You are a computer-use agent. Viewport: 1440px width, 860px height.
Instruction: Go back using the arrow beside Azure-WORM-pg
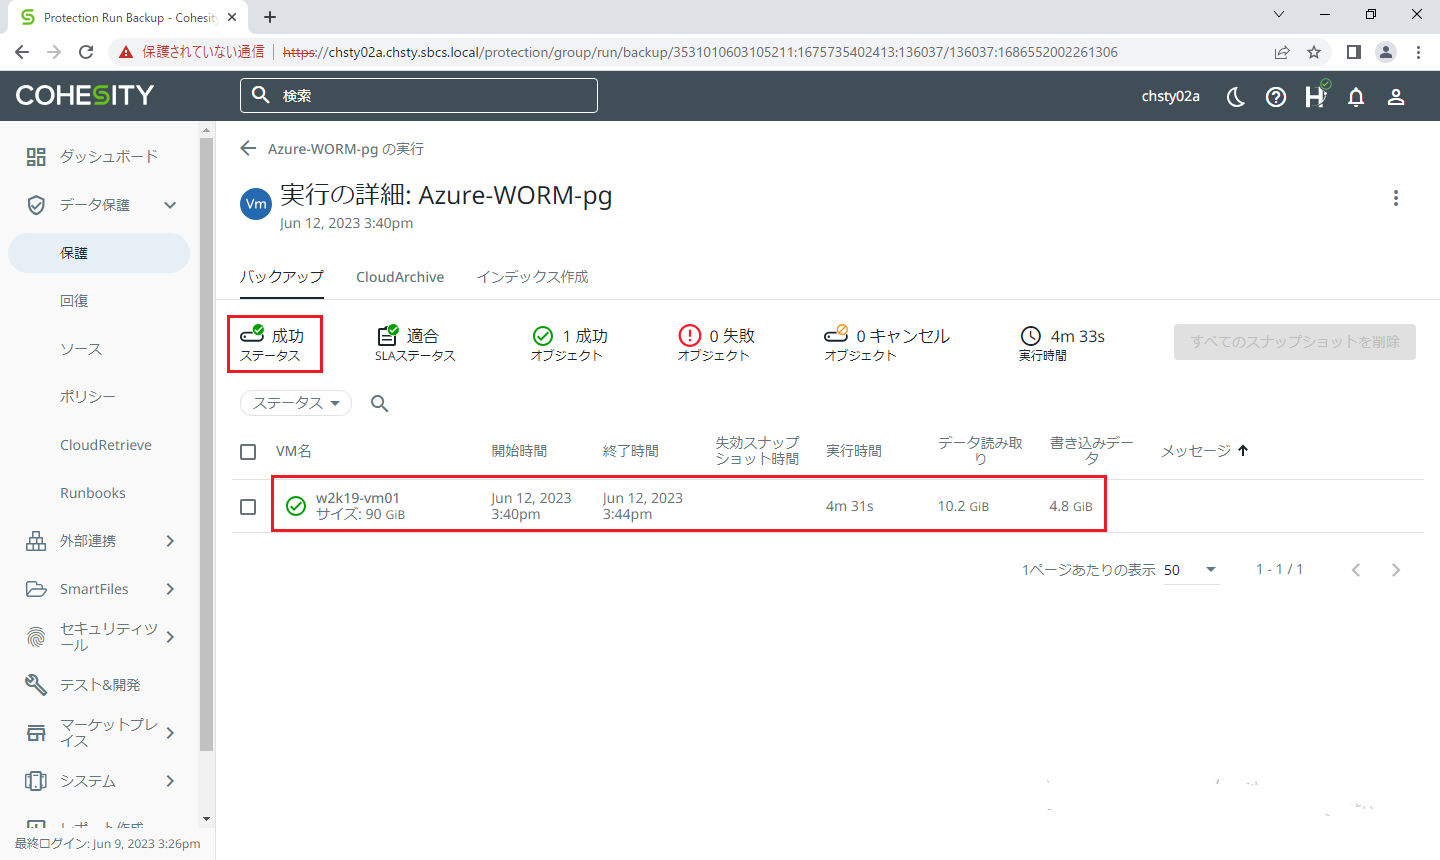click(248, 148)
